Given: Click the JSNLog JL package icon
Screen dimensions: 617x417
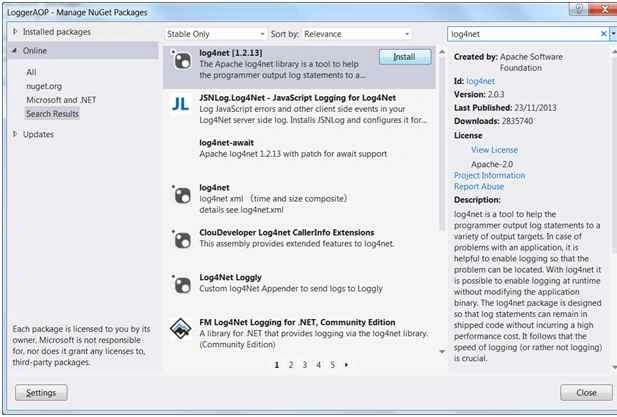Looking at the screenshot, I should click(x=181, y=104).
